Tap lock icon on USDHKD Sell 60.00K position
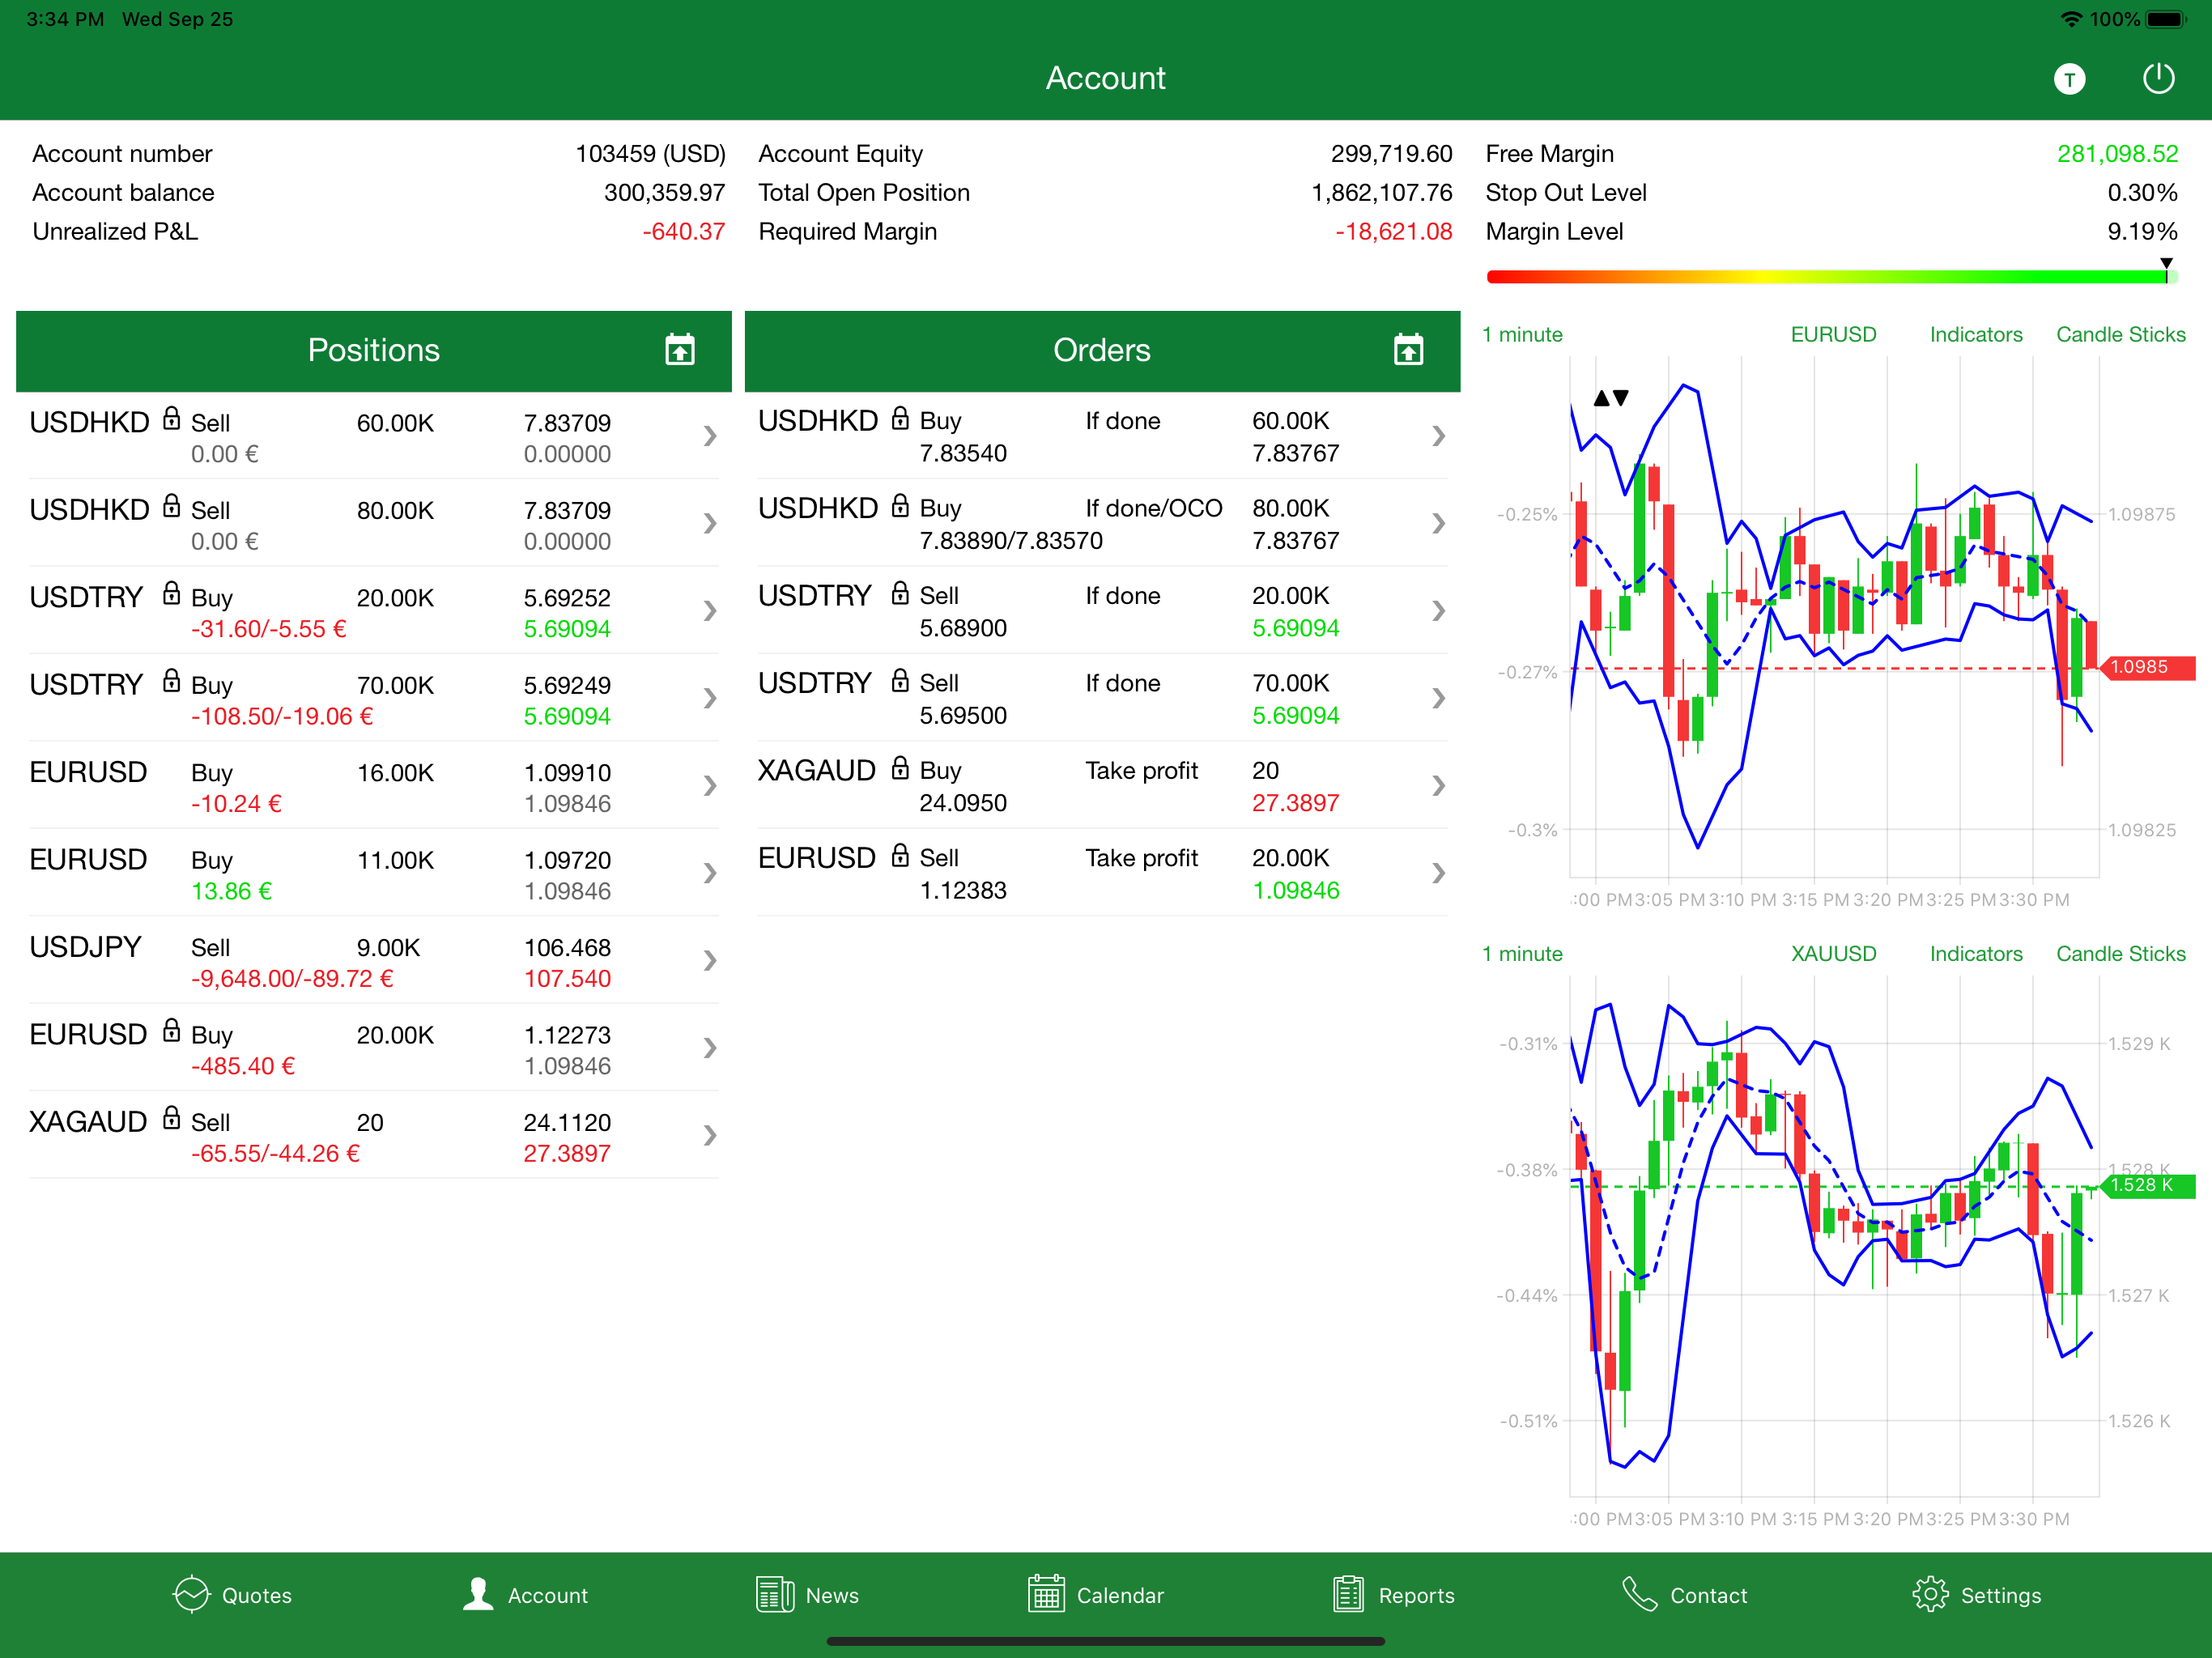The height and width of the screenshot is (1658, 2212). tap(172, 418)
